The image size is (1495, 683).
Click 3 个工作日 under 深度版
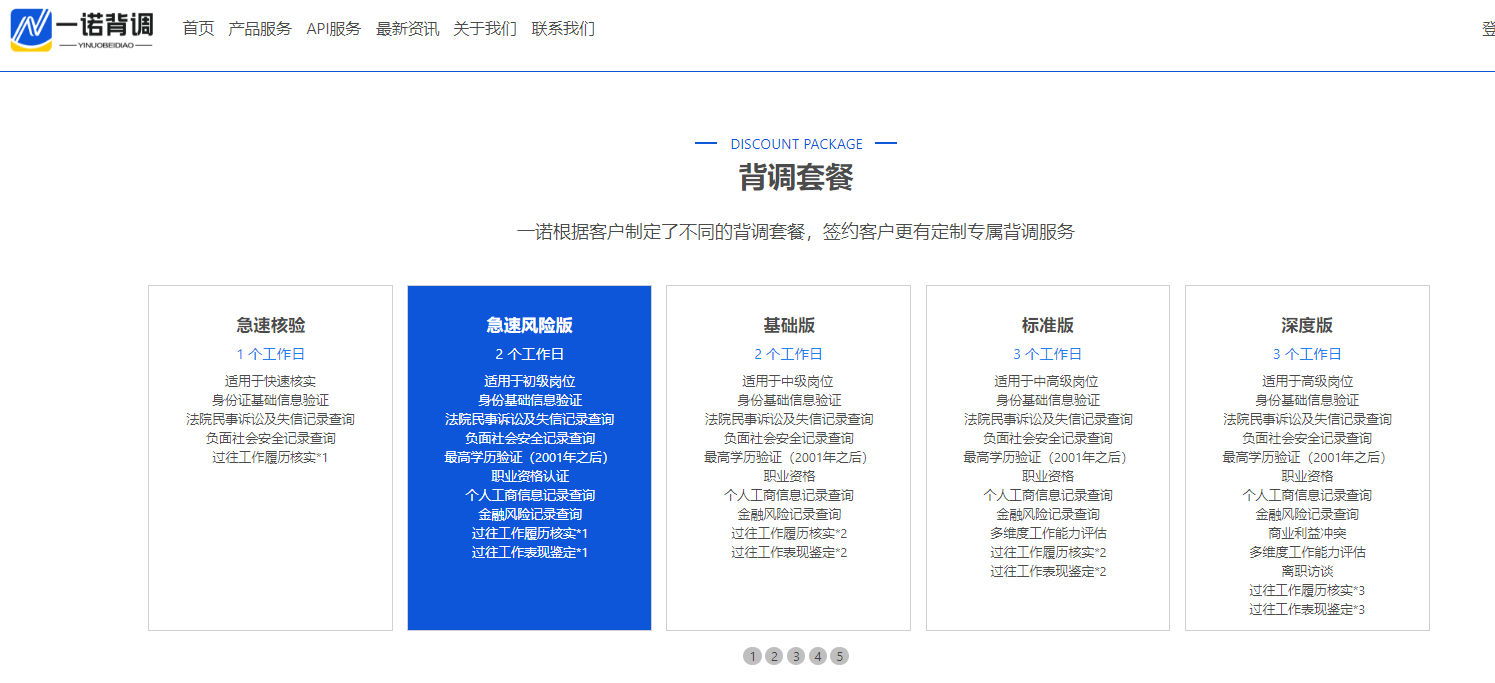click(x=1307, y=354)
